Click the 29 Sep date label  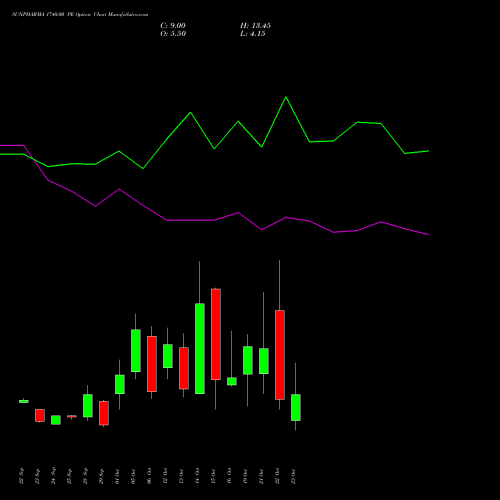[x=102, y=476]
